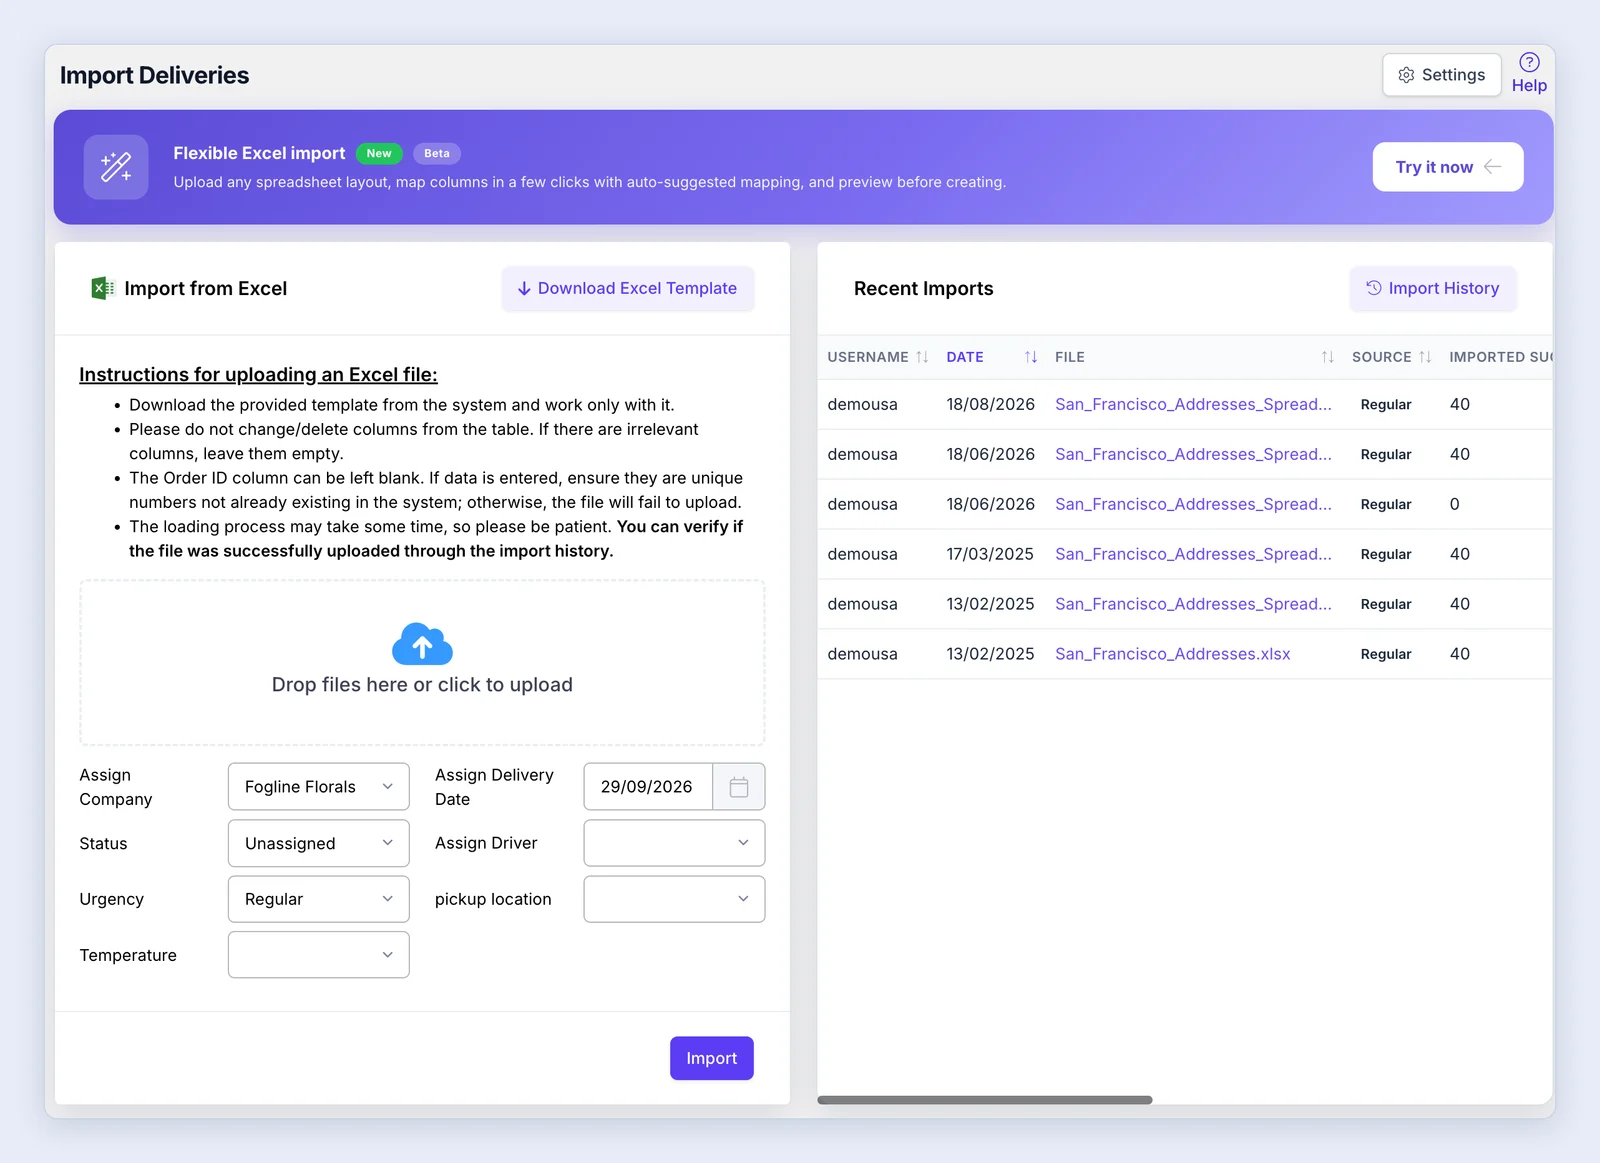Click the Try it now button
1600x1163 pixels.
click(1447, 167)
